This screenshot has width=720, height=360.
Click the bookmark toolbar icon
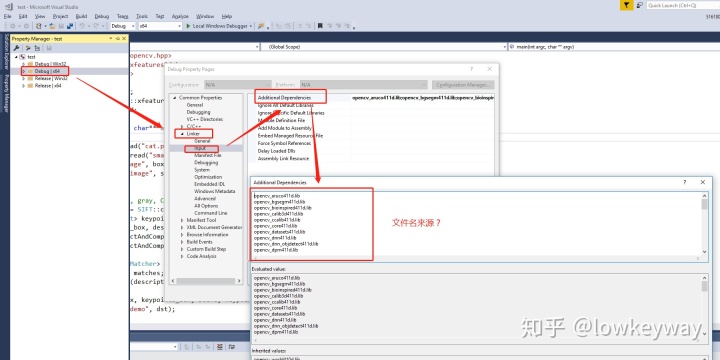pyautogui.click(x=320, y=26)
